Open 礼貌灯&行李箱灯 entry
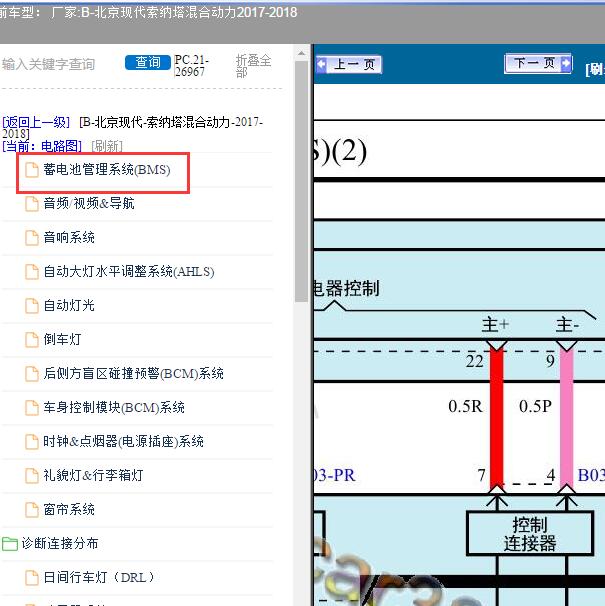 93,475
